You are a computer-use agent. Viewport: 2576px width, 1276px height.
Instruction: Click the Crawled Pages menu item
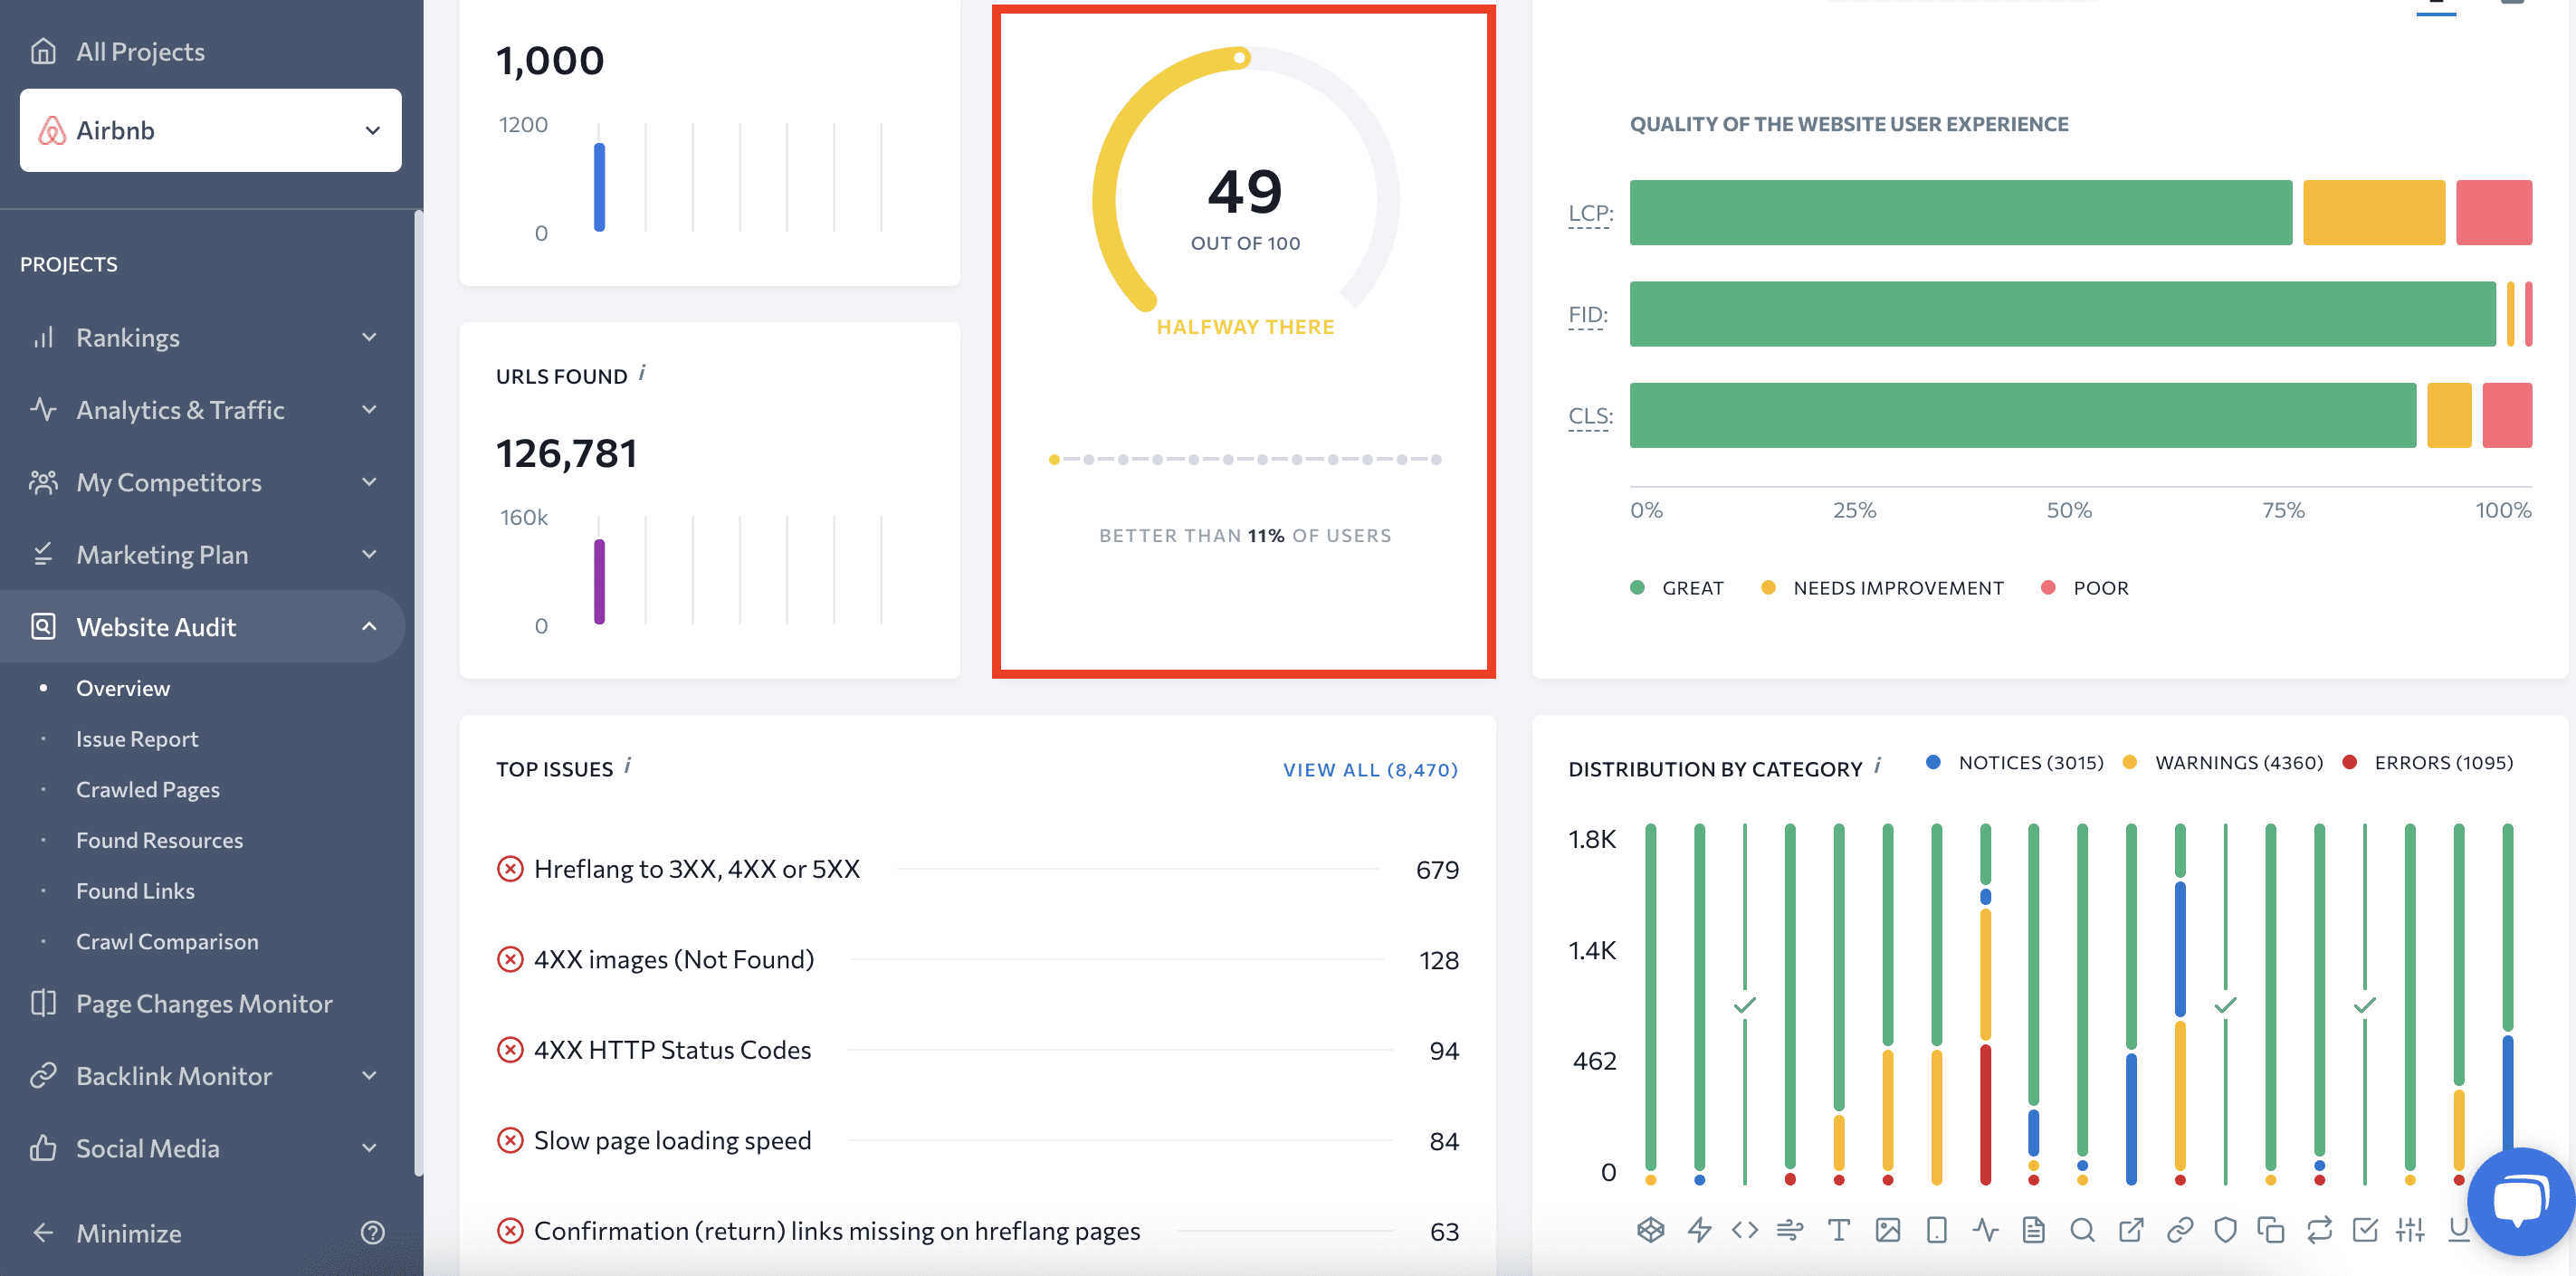click(x=148, y=788)
